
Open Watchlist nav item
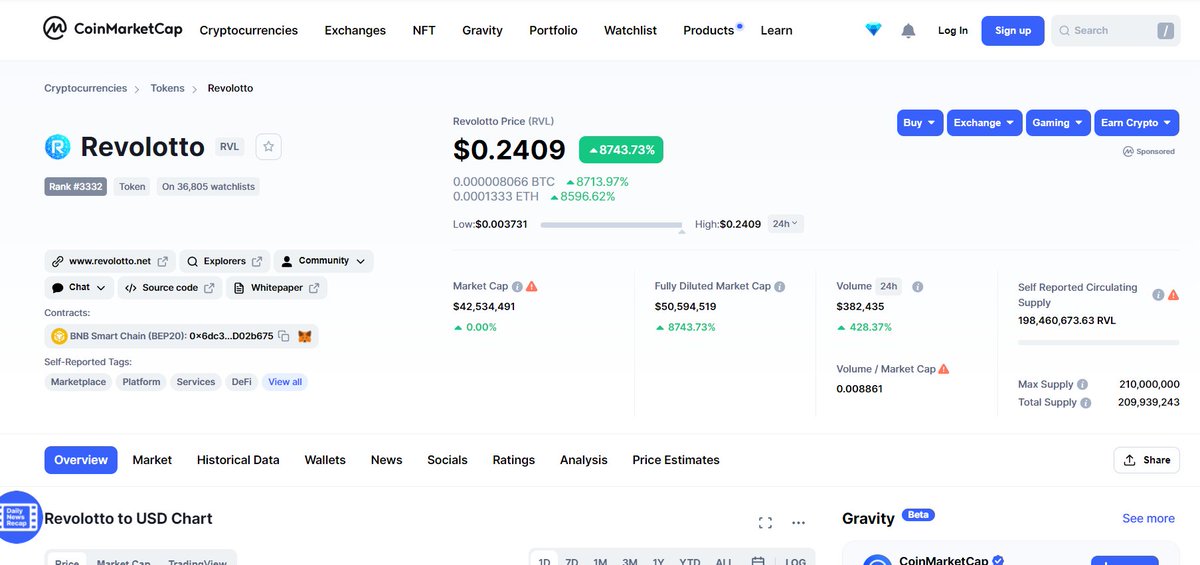click(630, 31)
